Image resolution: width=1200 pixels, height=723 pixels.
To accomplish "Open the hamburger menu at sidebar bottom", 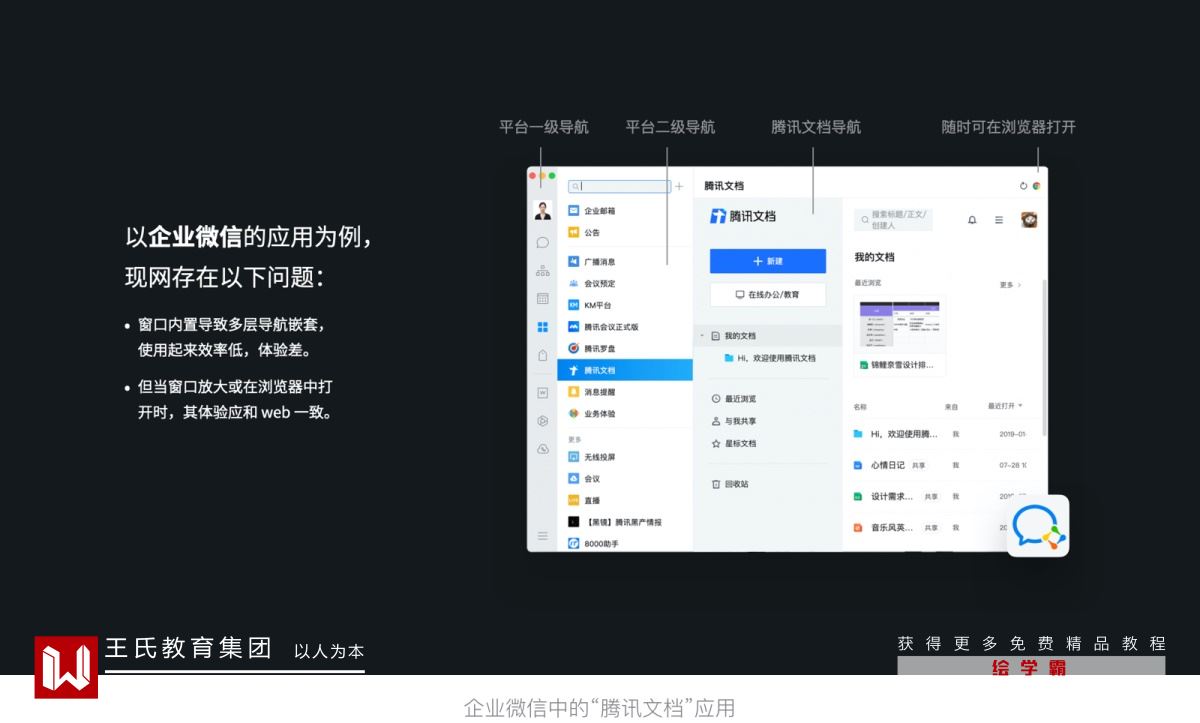I will [543, 536].
